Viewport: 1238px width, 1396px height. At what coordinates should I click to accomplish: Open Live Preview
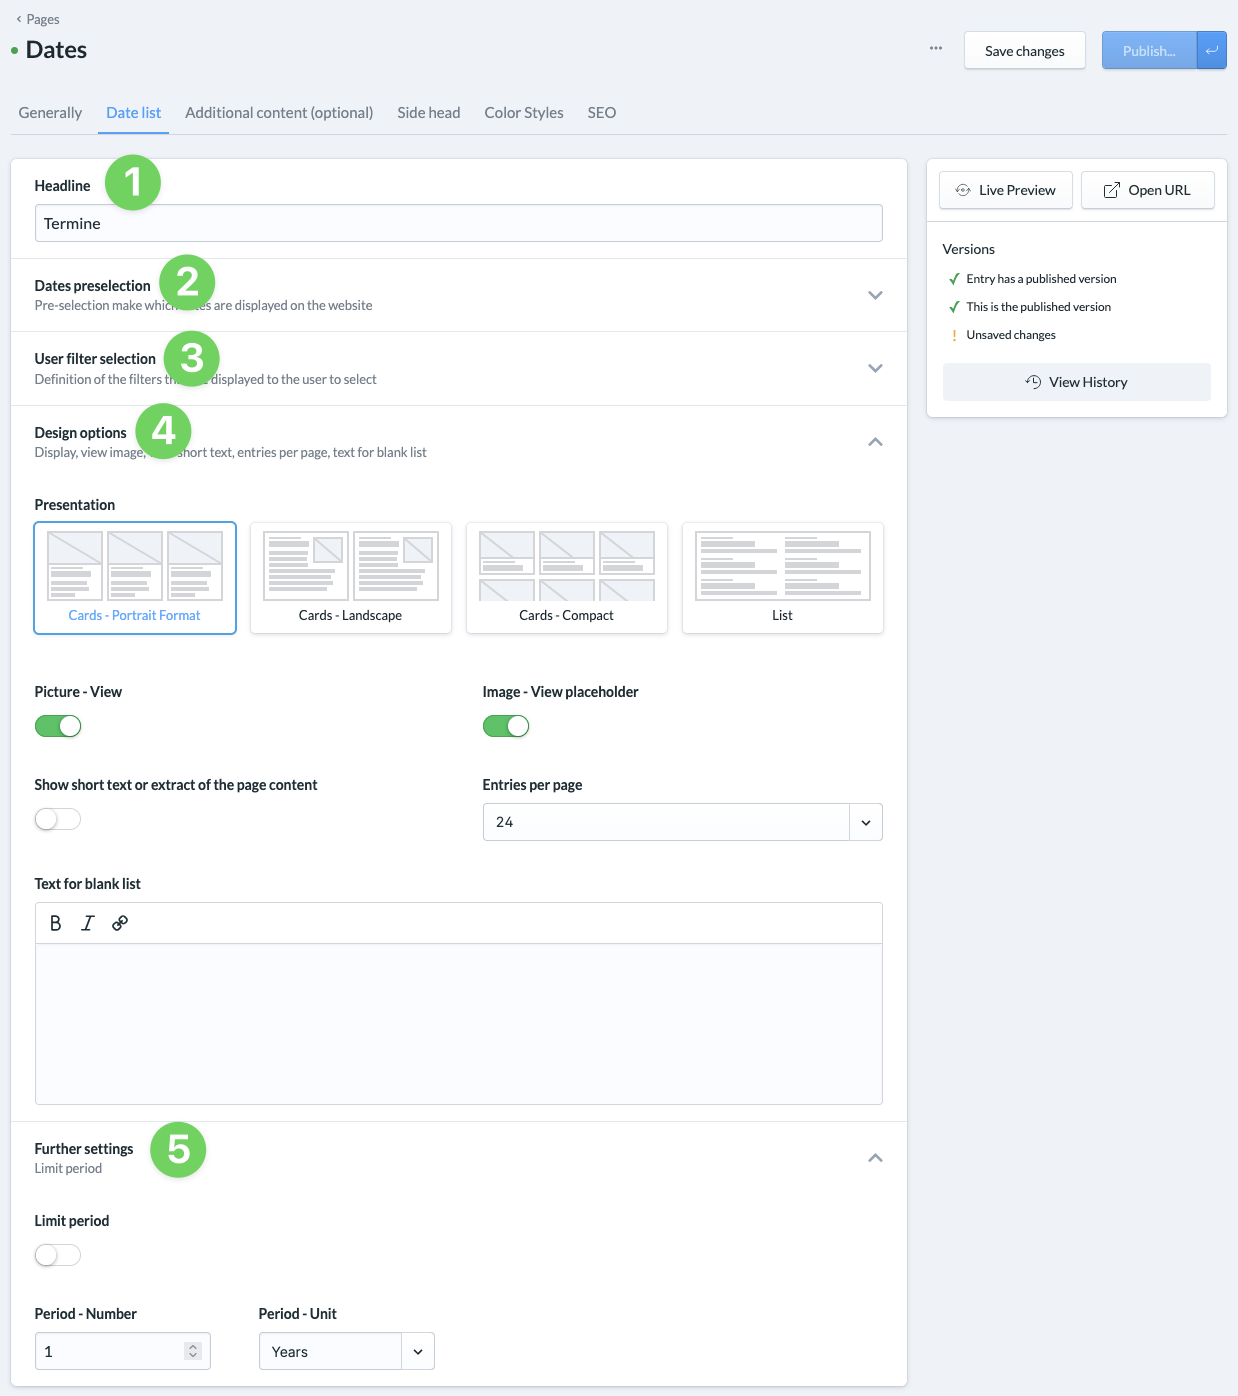click(x=1006, y=190)
